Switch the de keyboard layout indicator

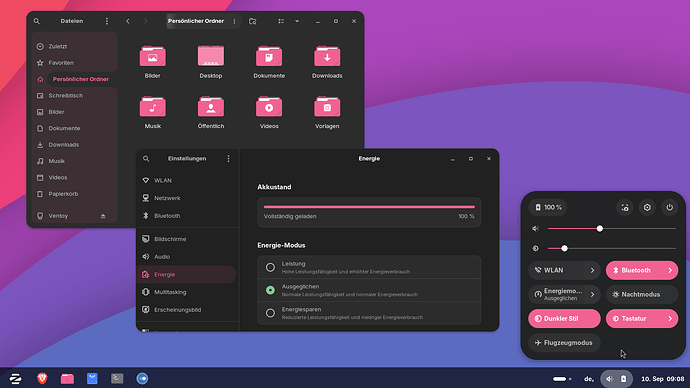(x=589, y=379)
